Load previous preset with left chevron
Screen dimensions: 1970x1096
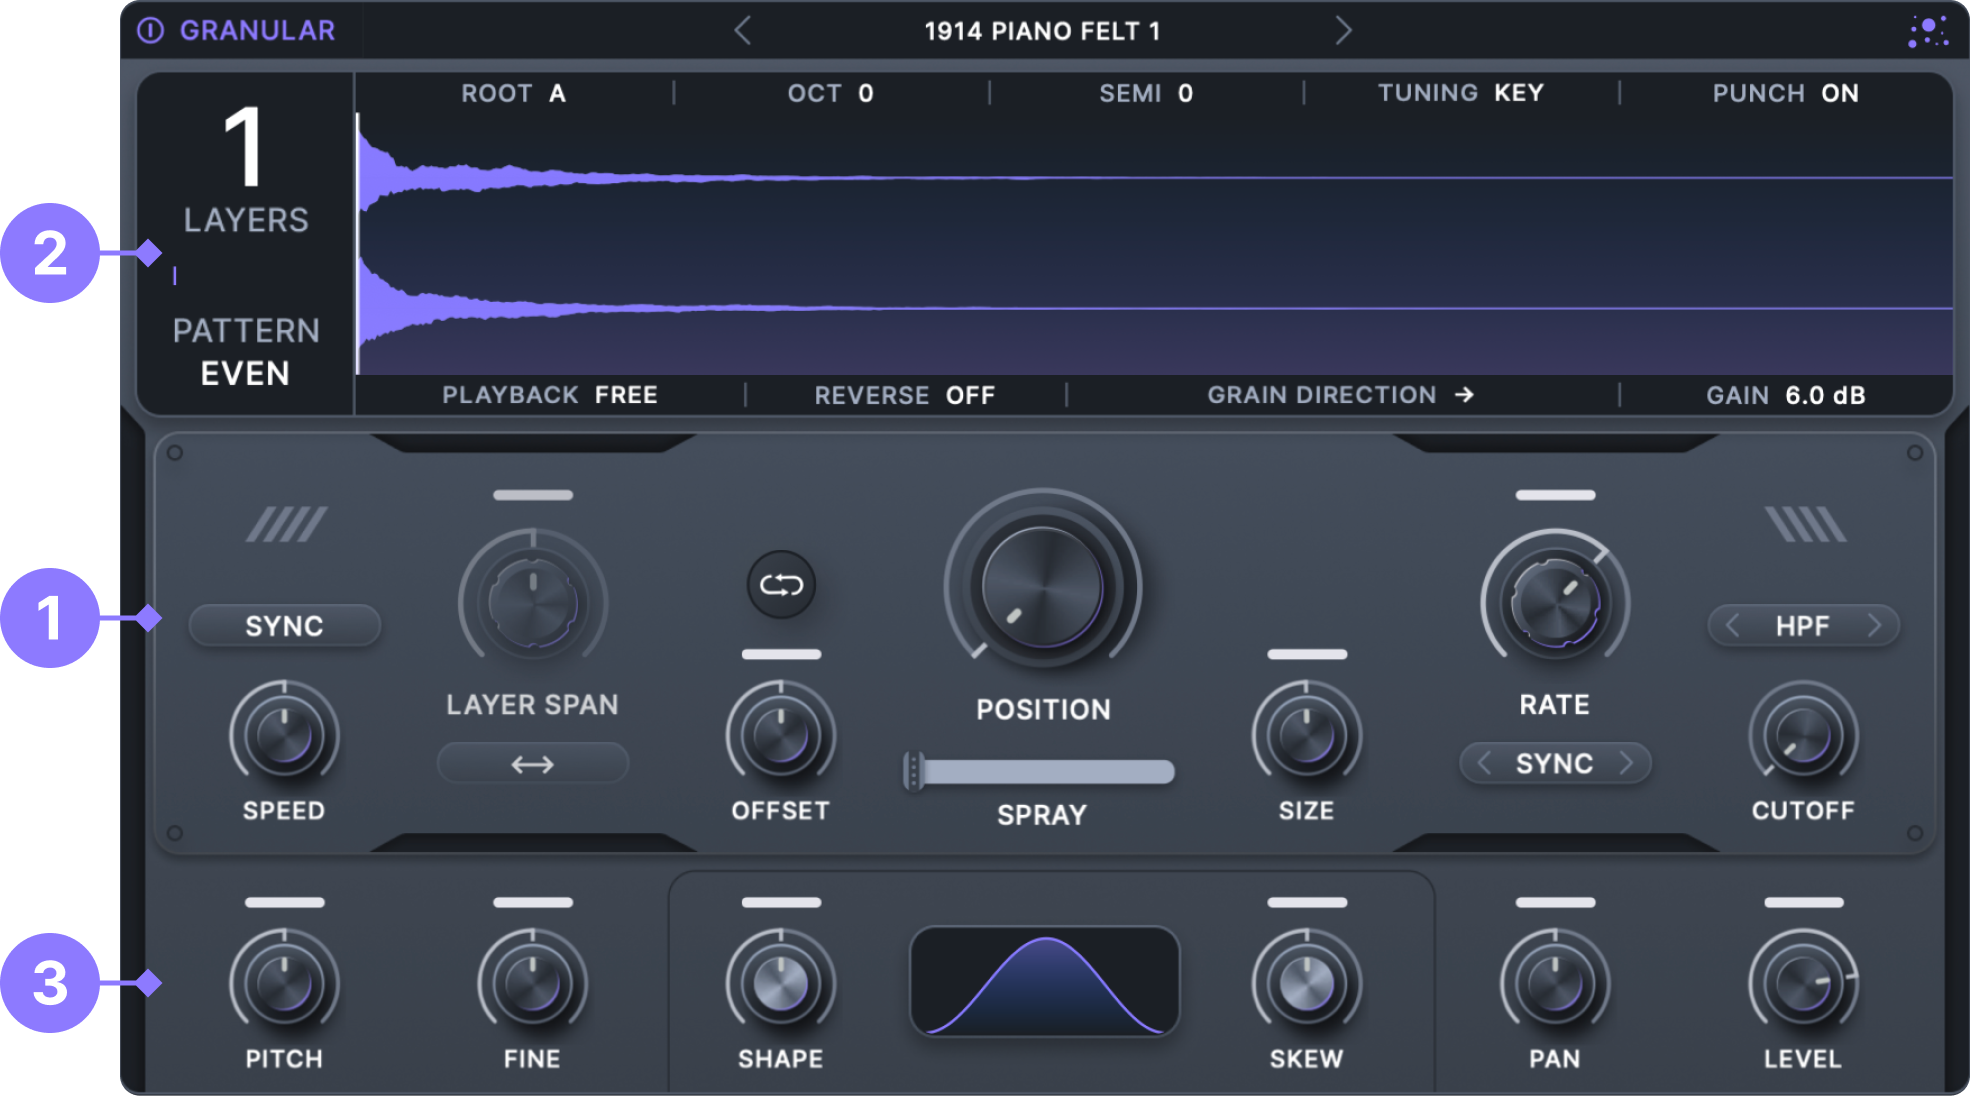742,31
